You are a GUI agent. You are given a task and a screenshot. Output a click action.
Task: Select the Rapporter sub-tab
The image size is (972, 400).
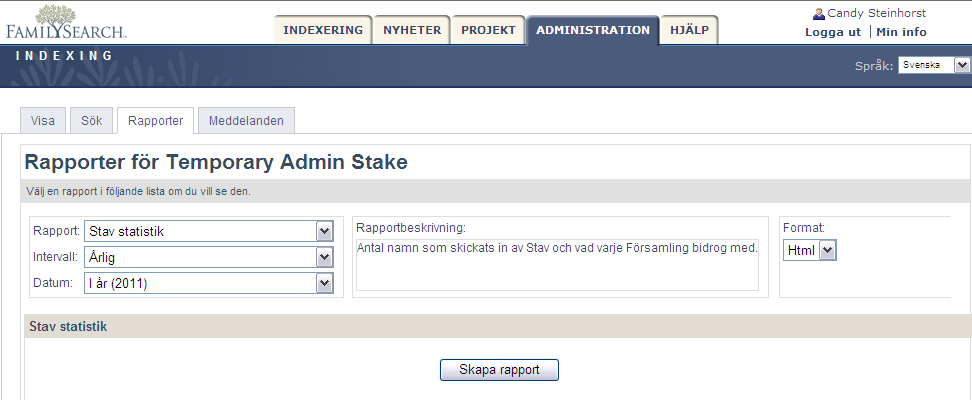coord(156,120)
